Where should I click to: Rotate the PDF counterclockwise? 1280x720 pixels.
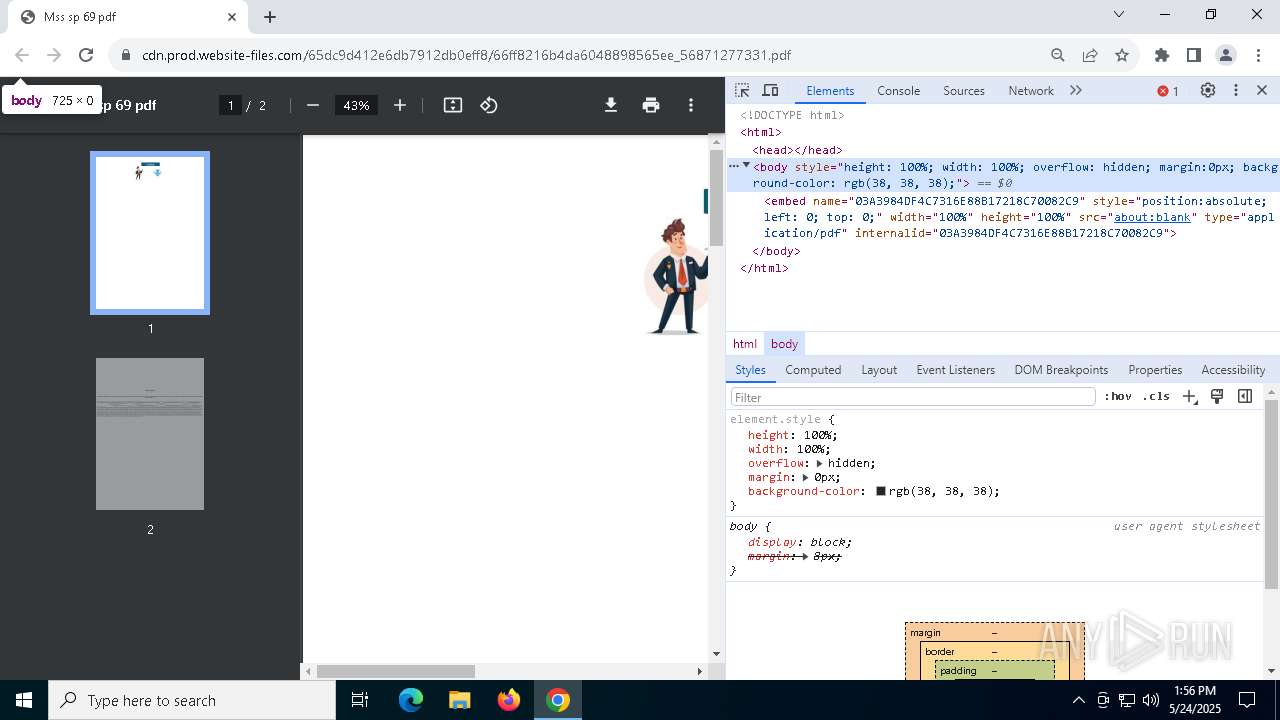(x=489, y=105)
